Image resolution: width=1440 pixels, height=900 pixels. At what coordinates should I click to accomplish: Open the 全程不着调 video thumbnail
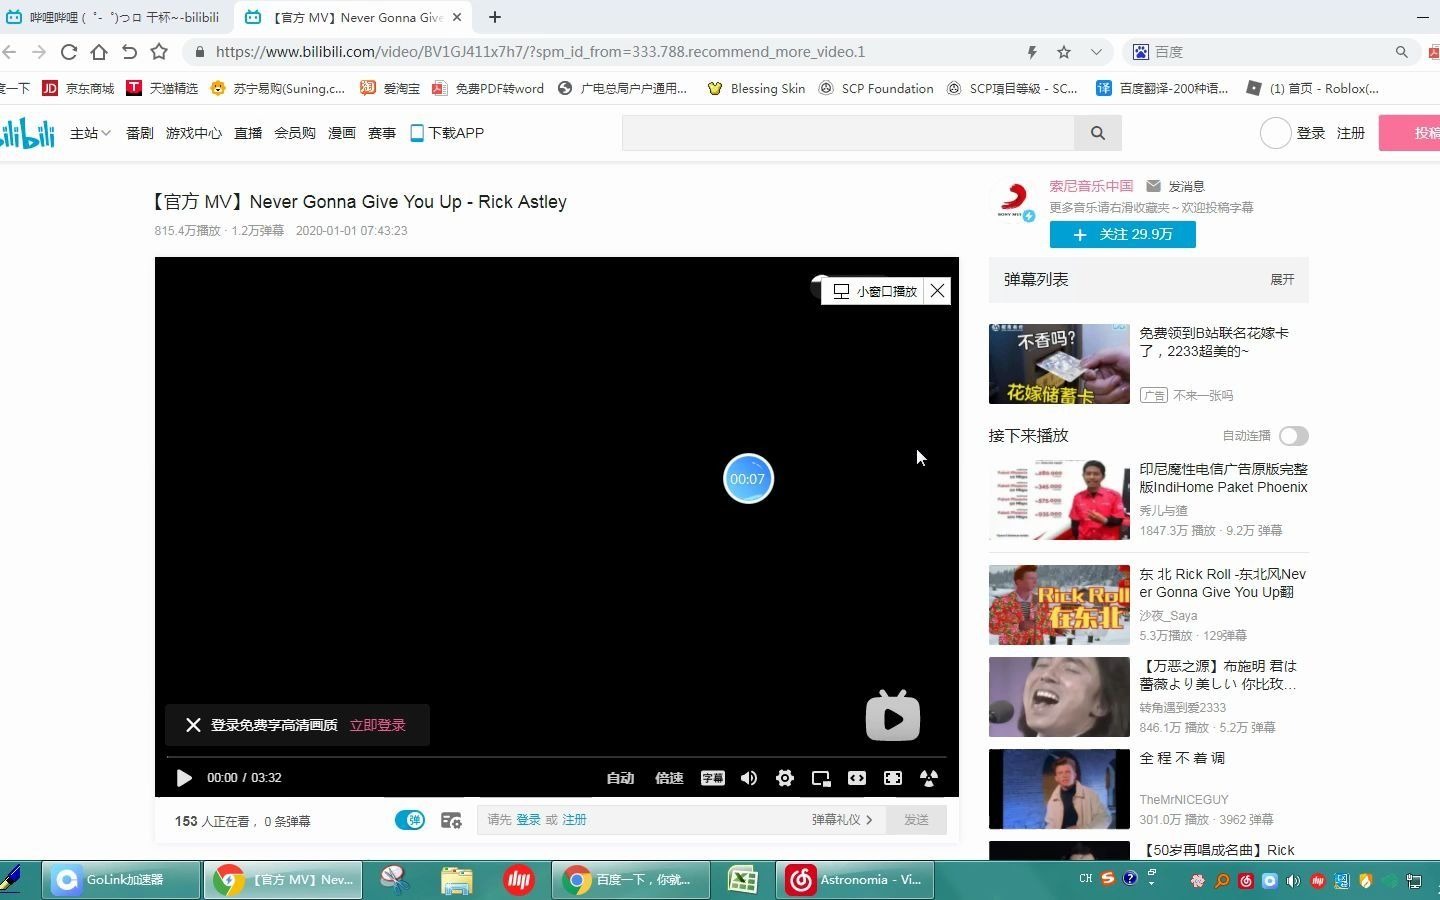1059,789
